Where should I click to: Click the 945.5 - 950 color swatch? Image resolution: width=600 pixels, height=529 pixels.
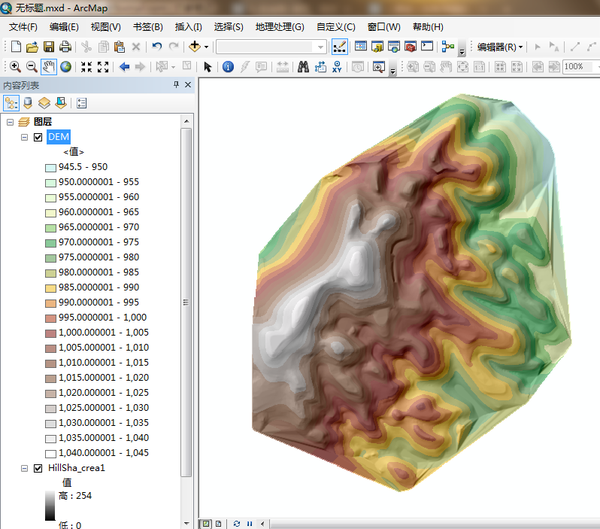pos(50,167)
